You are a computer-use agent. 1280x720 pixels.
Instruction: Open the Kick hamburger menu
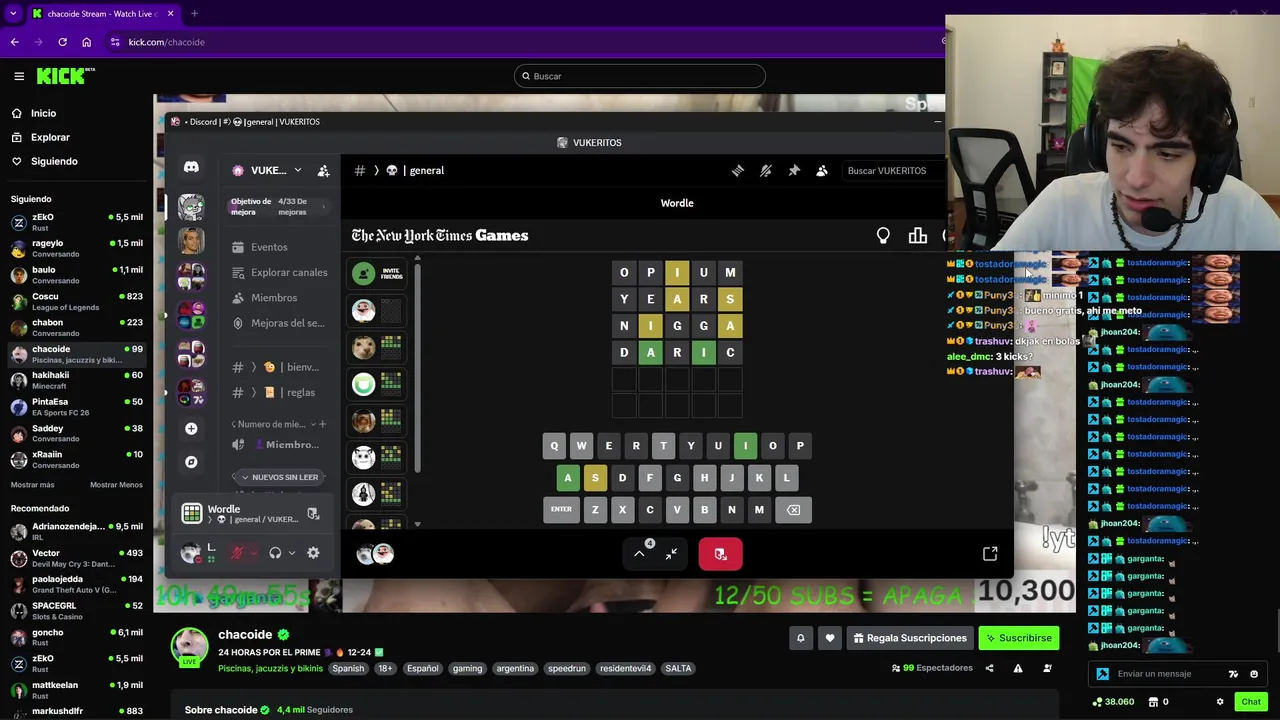[19, 76]
